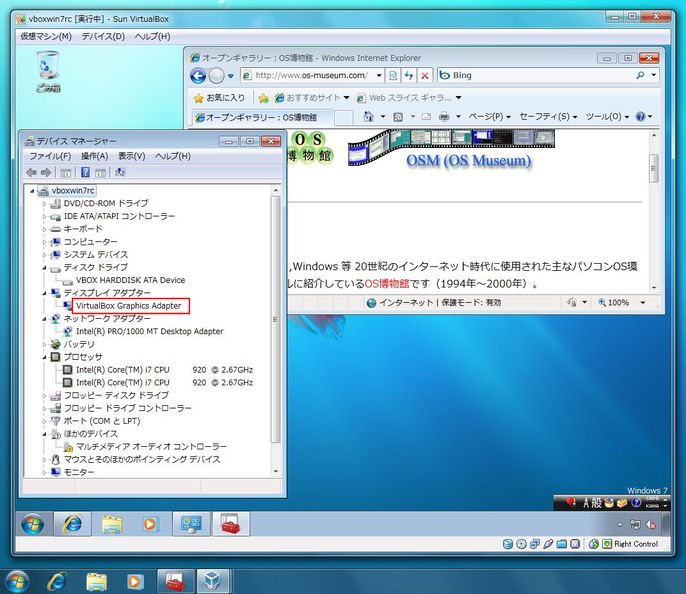Select red toolbox icon on guest taskbar
The height and width of the screenshot is (594, 686).
(x=231, y=524)
